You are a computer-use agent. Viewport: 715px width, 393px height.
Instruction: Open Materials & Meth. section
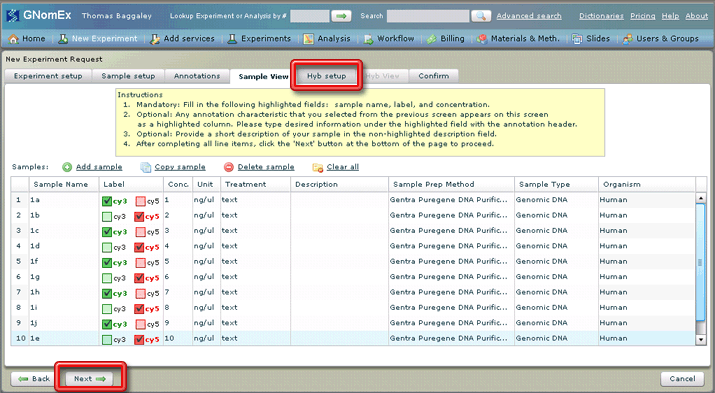pyautogui.click(x=518, y=39)
